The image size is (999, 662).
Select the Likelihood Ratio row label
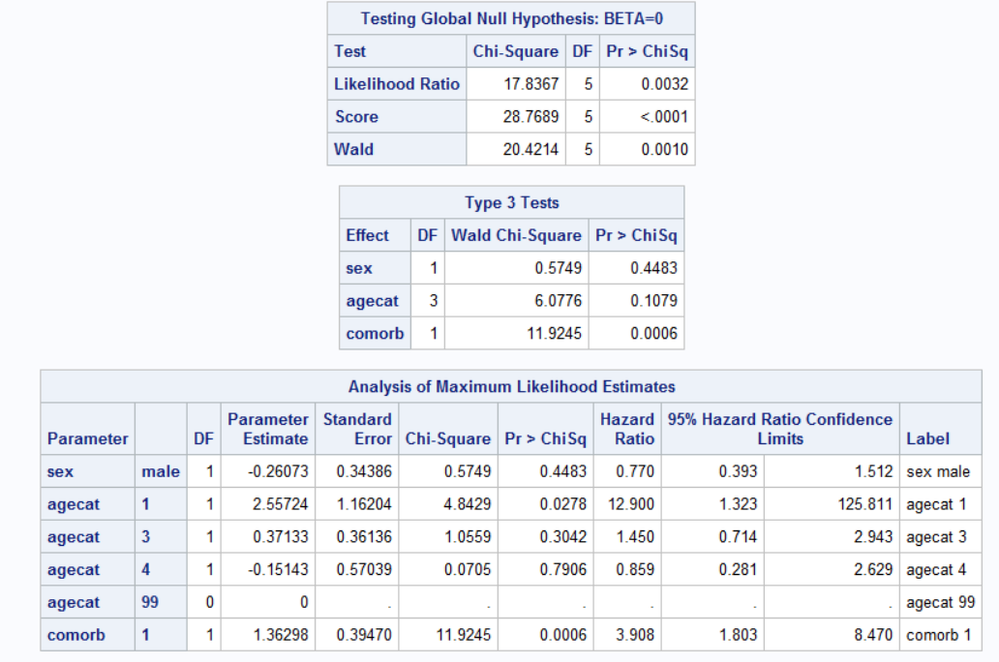coord(396,84)
